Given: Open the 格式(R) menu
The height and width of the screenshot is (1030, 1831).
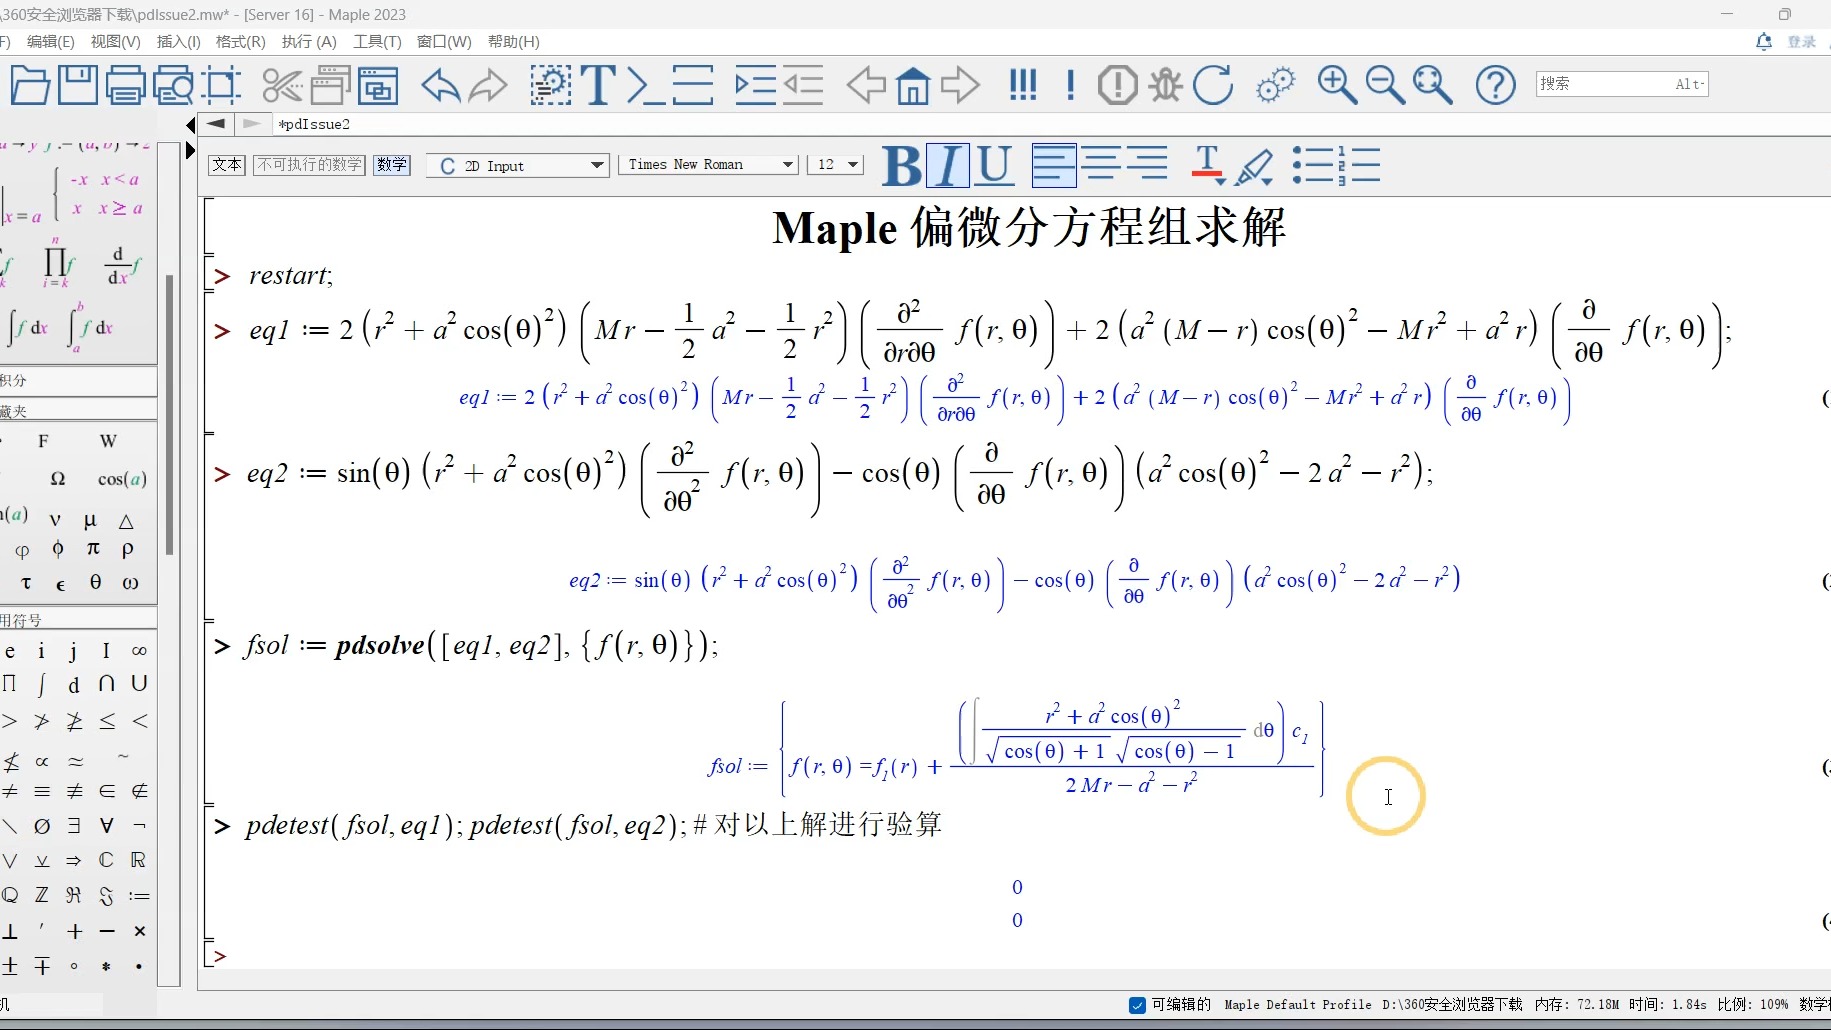Looking at the screenshot, I should (241, 41).
